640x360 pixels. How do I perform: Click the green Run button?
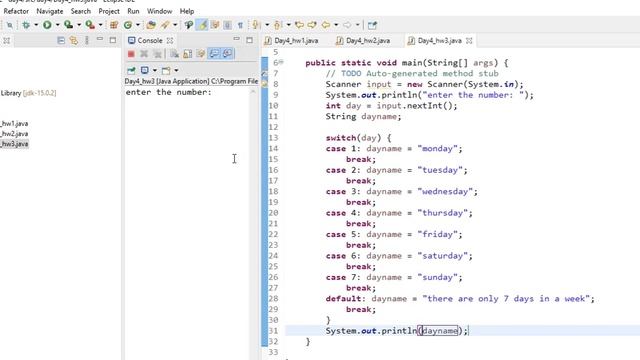47,25
